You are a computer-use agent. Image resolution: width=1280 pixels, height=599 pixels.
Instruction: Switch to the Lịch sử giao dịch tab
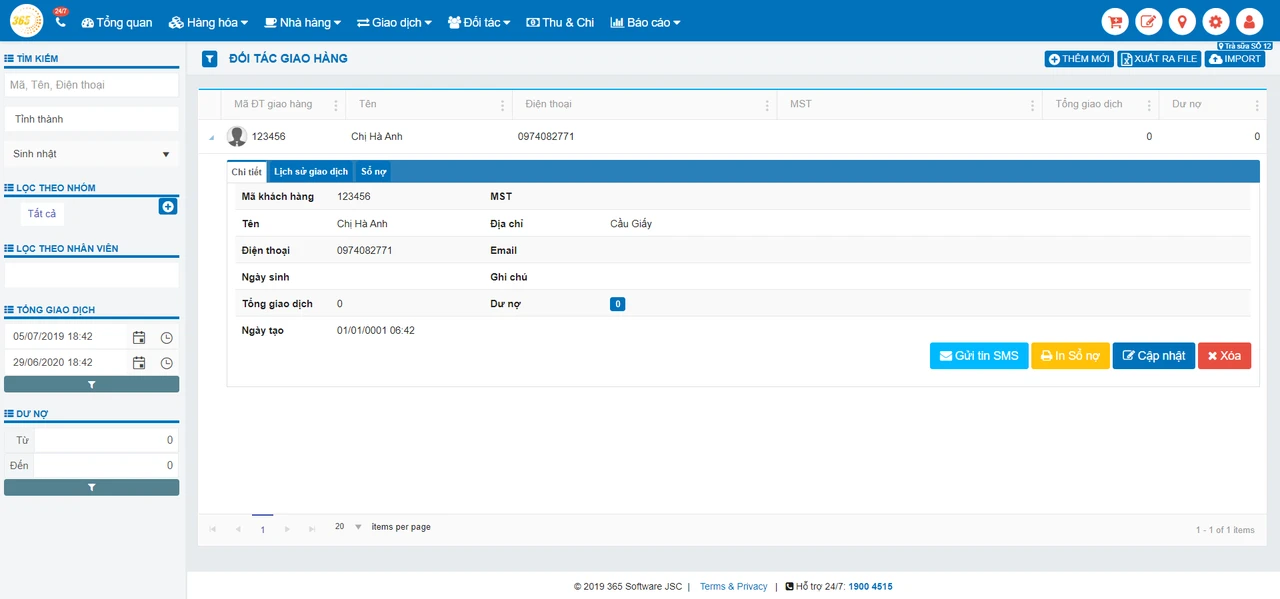[311, 172]
